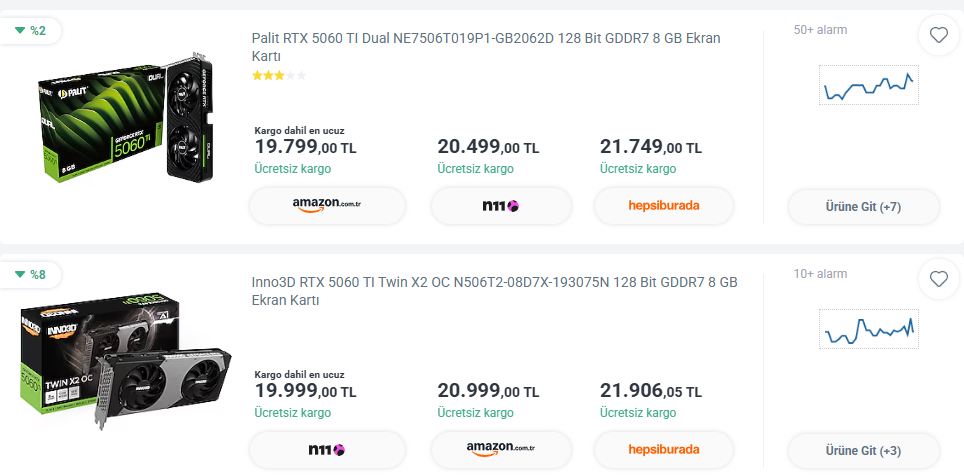Screen dimensions: 964x475
Task: Favorite the Palit RTX 5060 Ti with heart icon
Action: click(938, 36)
